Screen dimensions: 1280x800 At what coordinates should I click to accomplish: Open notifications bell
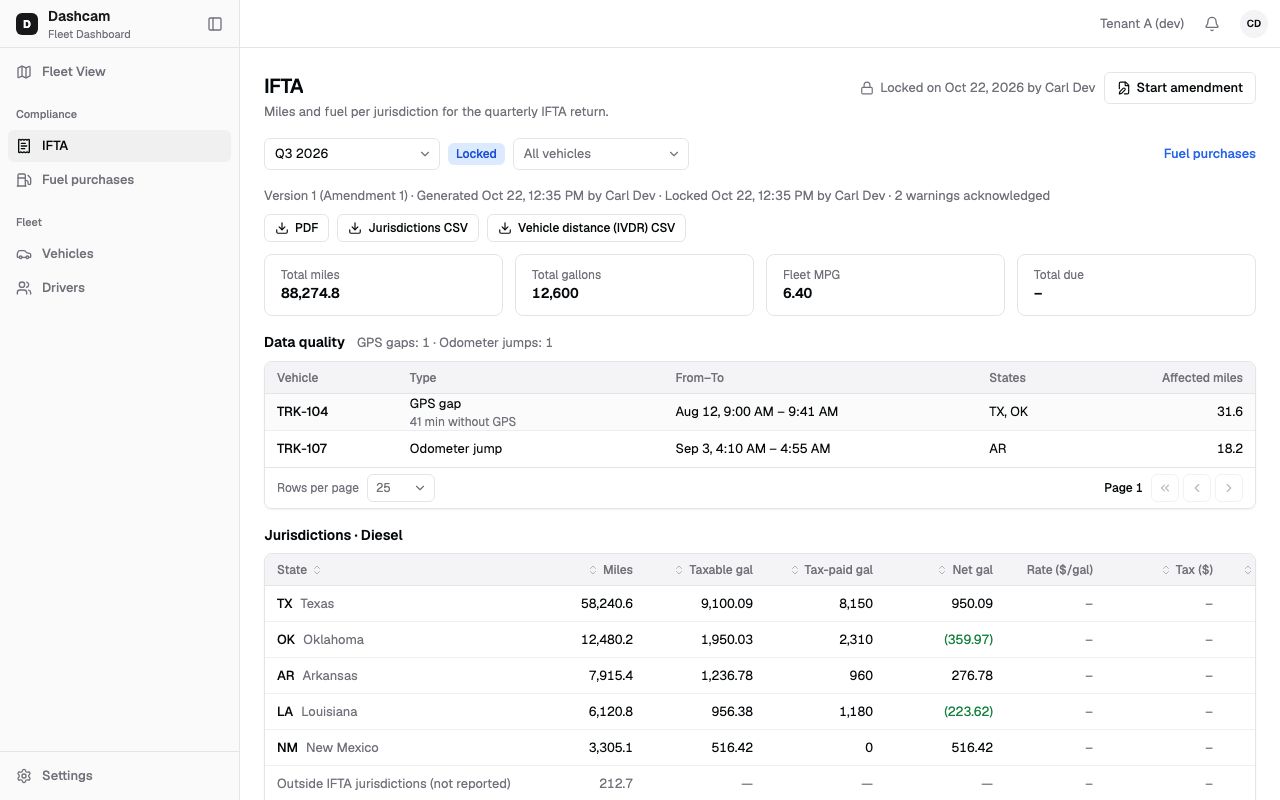[1212, 24]
